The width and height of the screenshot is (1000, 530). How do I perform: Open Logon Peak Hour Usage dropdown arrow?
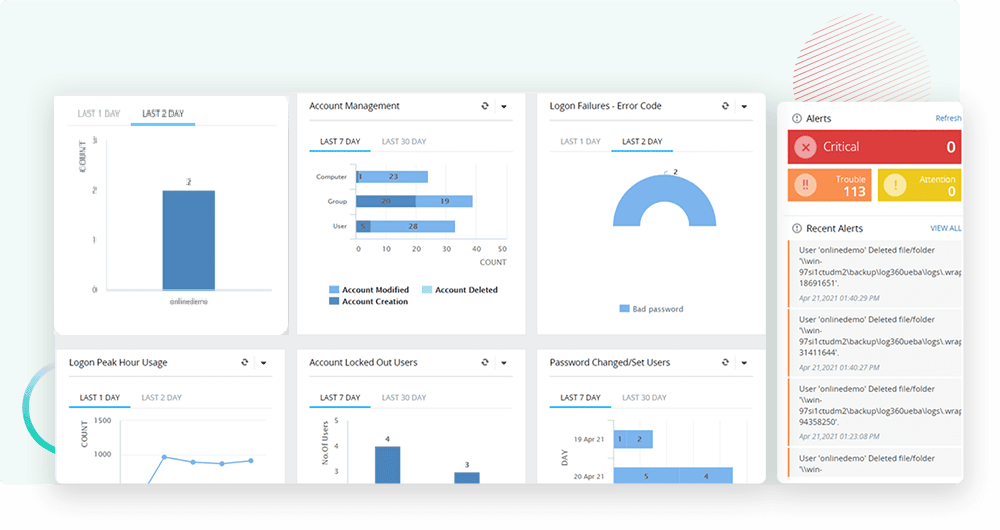coord(263,363)
